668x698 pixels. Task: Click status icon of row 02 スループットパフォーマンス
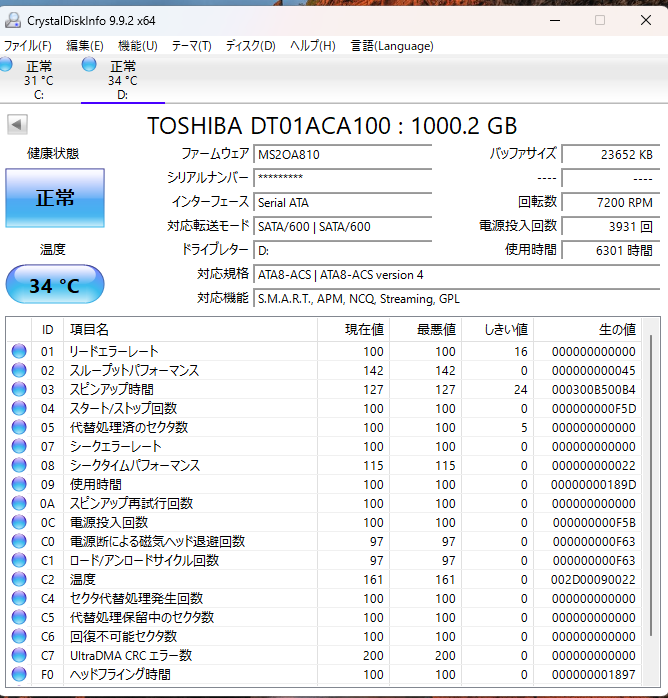coord(19,370)
